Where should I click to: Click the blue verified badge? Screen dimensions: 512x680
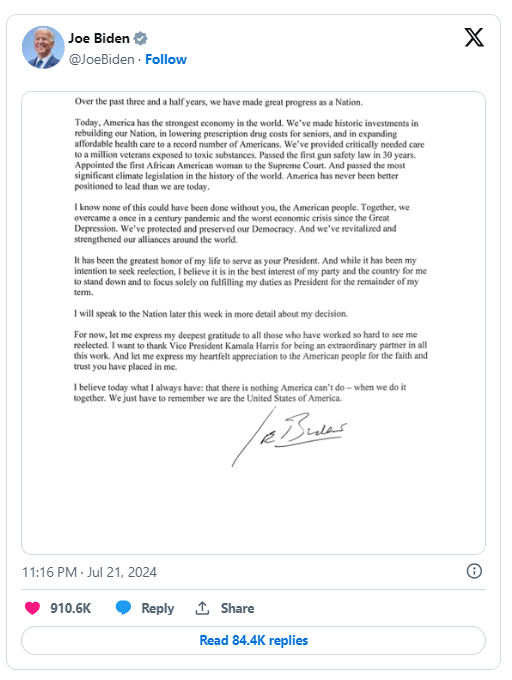point(140,39)
